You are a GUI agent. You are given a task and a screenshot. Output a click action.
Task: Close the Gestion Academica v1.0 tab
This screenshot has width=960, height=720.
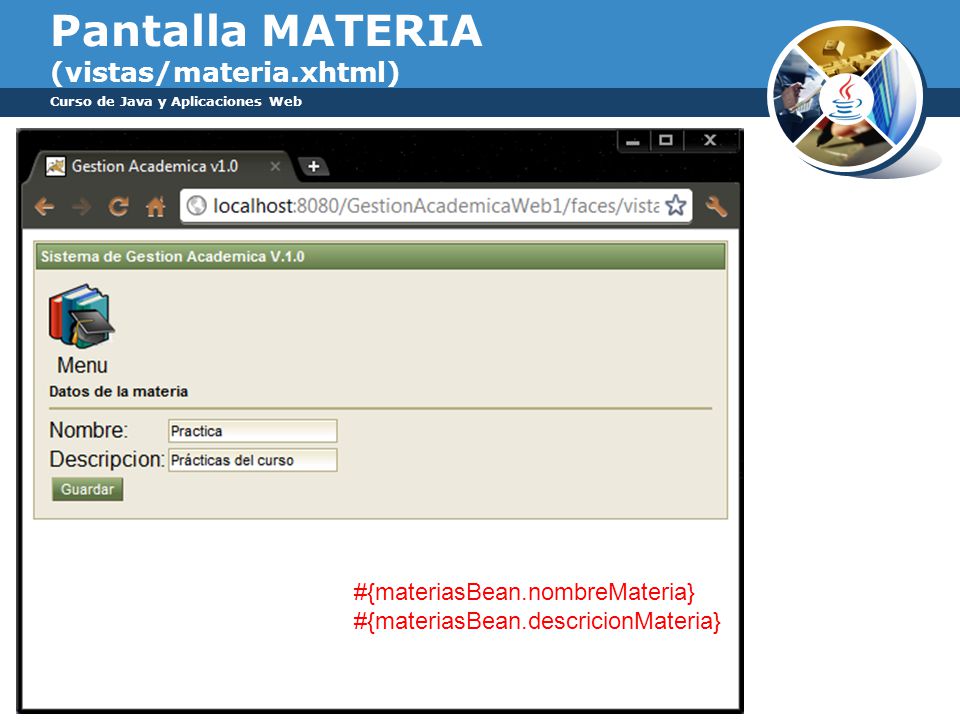[x=276, y=166]
